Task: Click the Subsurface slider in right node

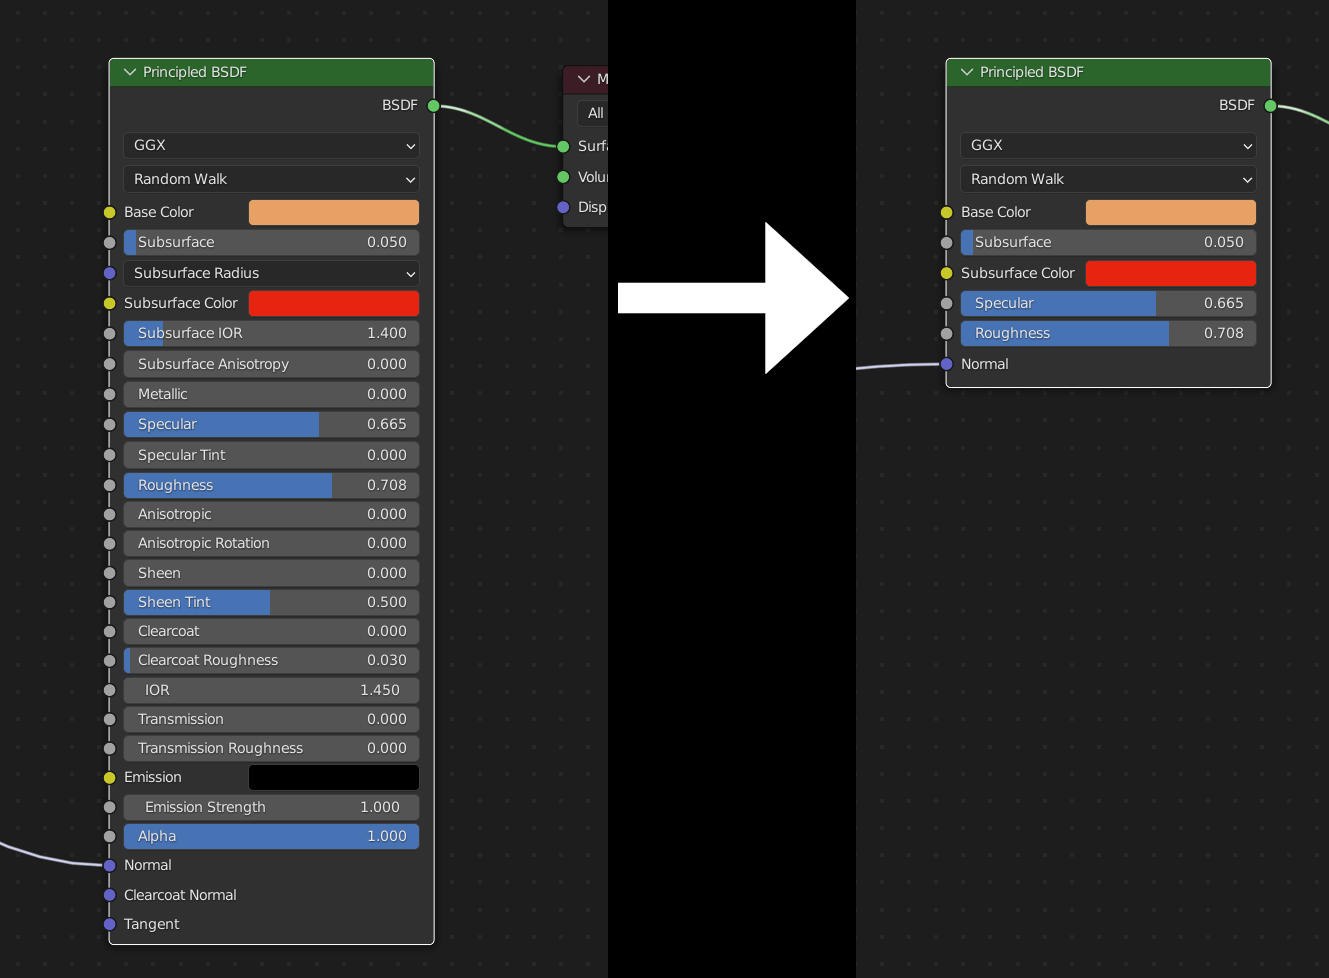Action: (1108, 242)
